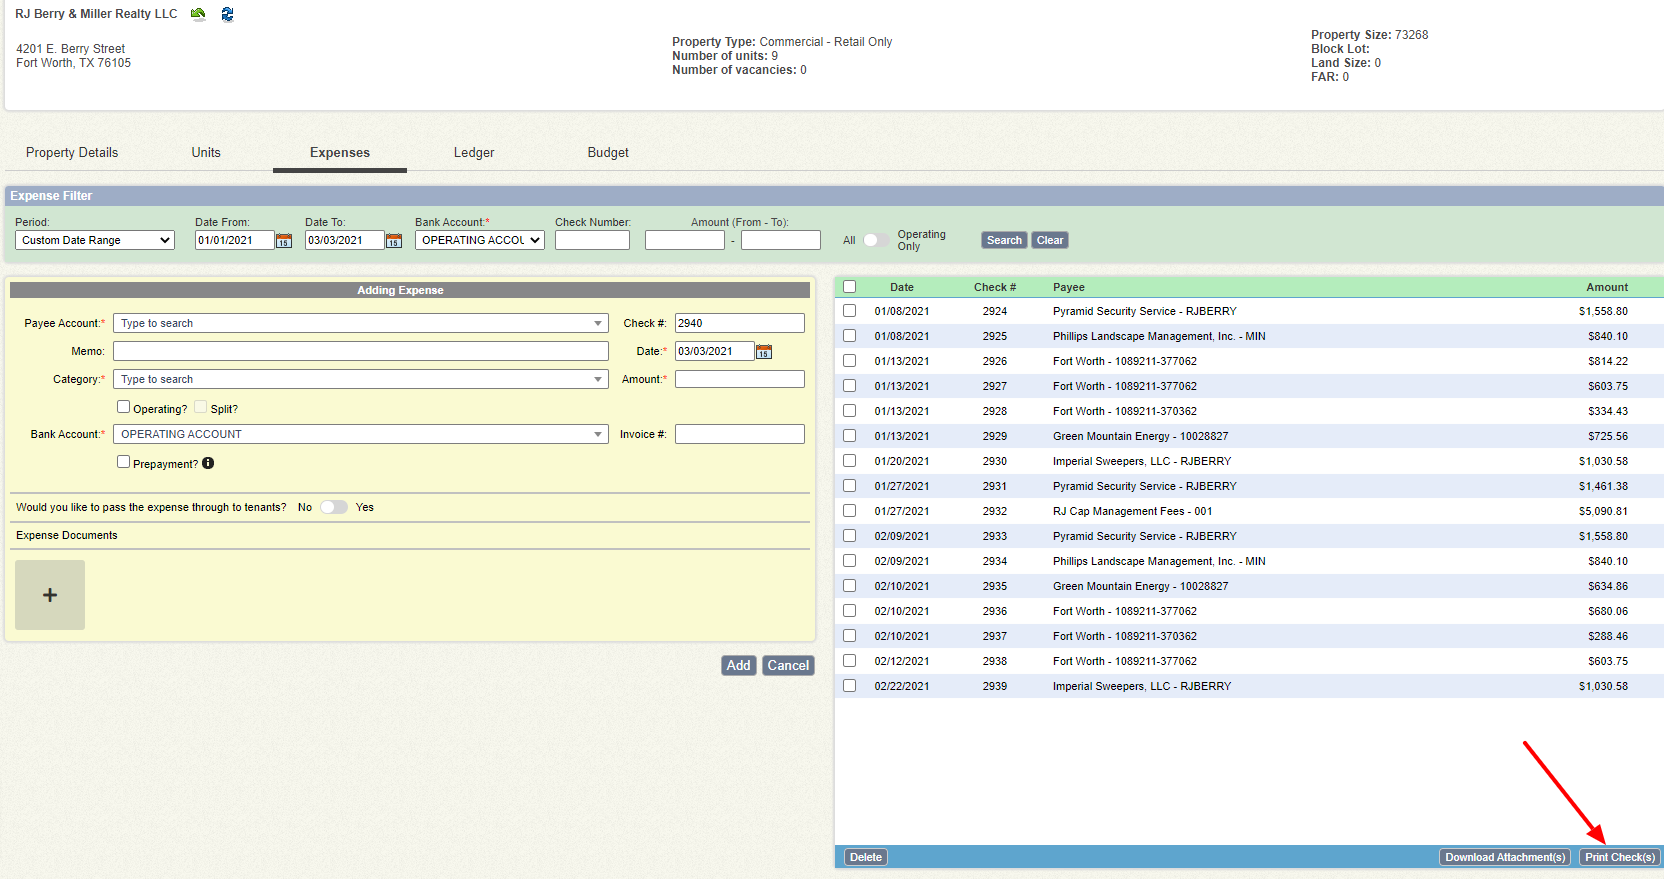Expand the Payee Account search dropdown
1664x879 pixels.
(x=598, y=323)
